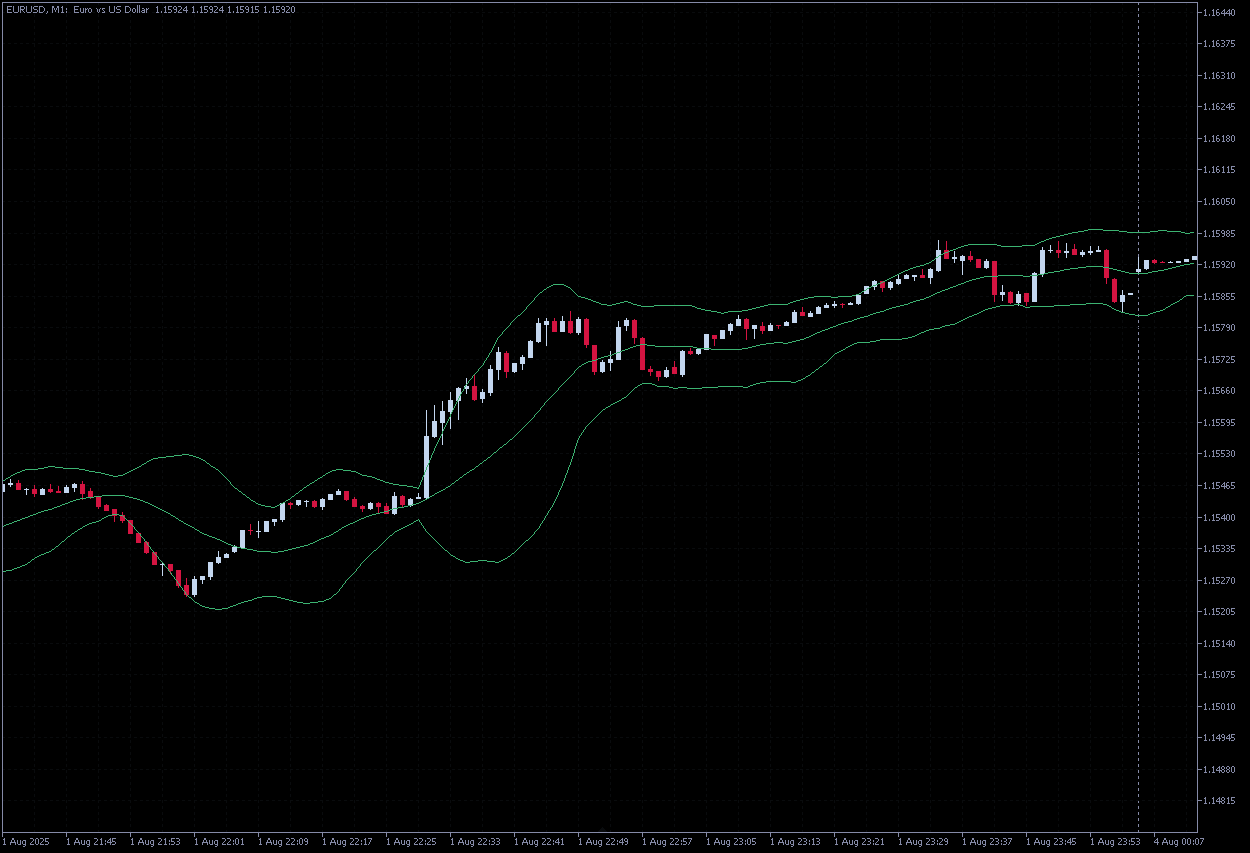Select the '4 Aug 00:07' time axis label

tap(1179, 841)
